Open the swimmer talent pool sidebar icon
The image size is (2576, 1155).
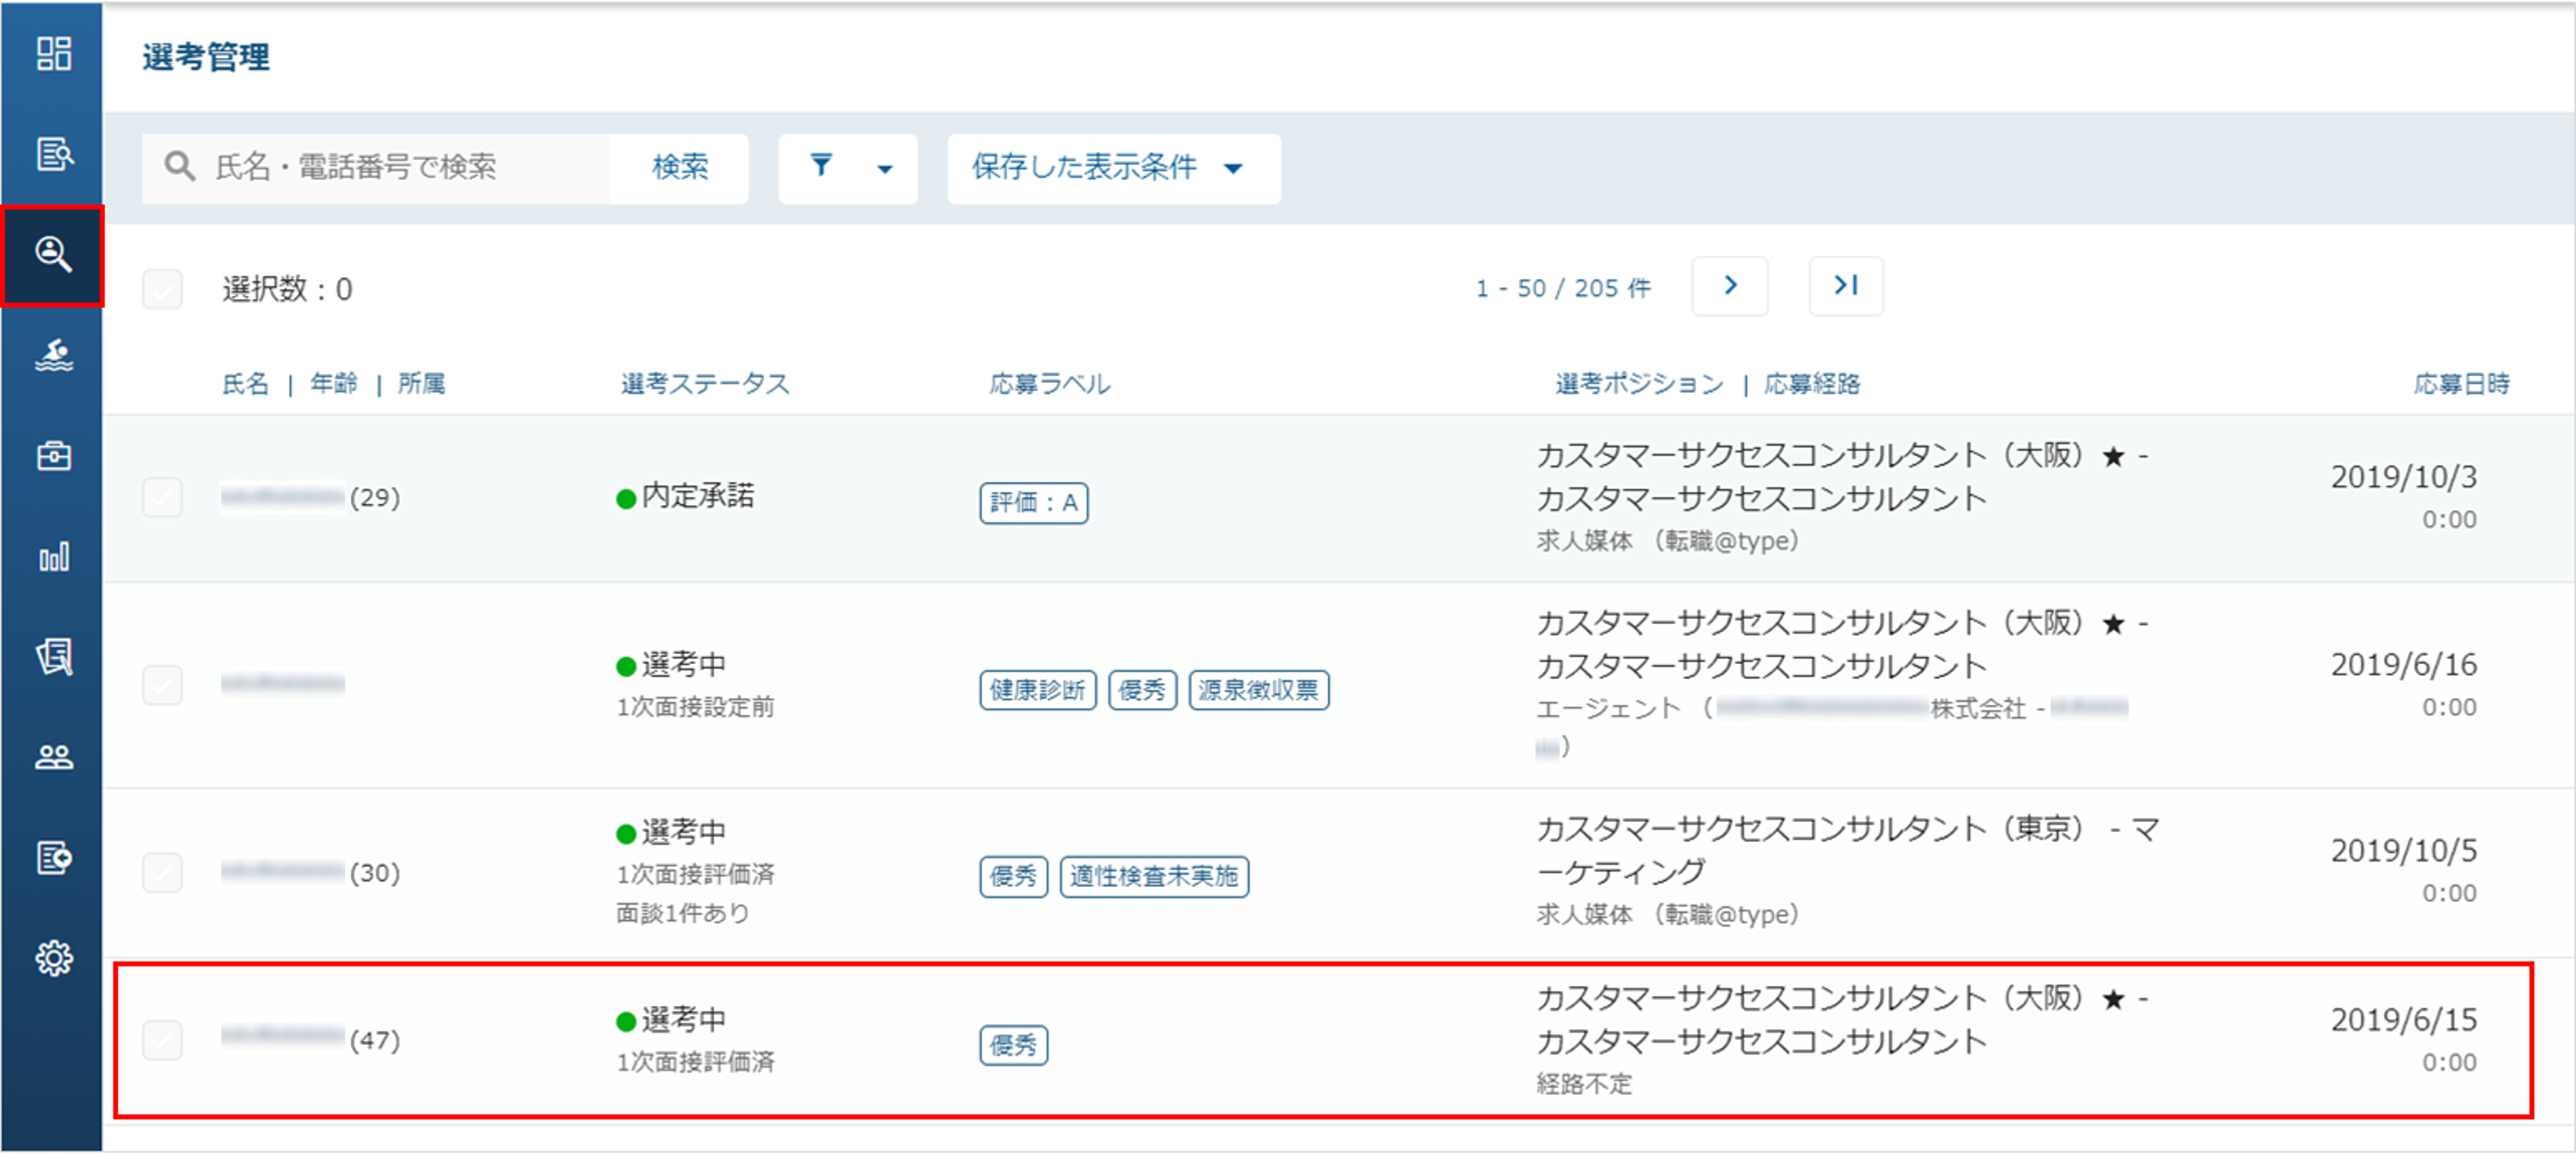pyautogui.click(x=53, y=355)
